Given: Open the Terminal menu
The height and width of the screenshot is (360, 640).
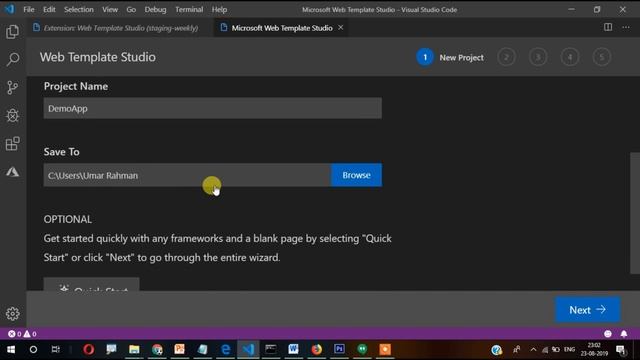Looking at the screenshot, I should [x=189, y=9].
